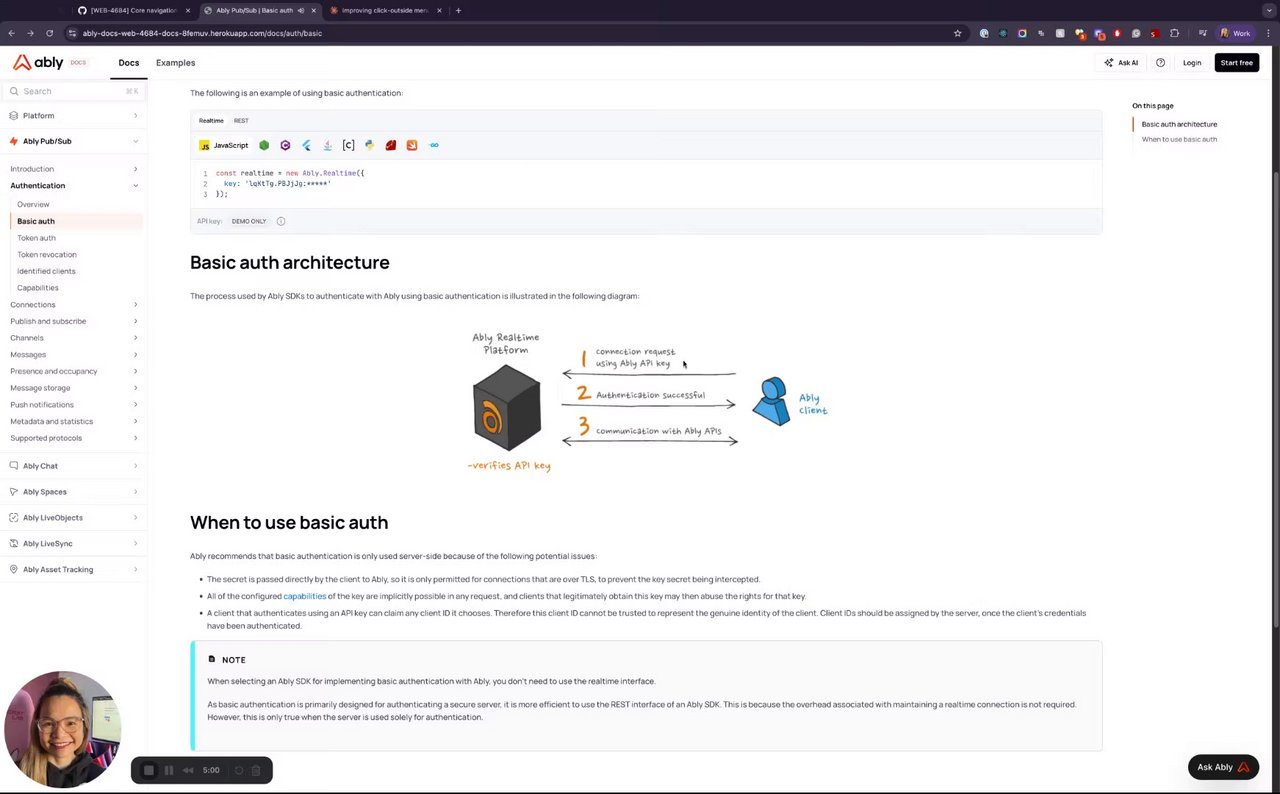Expand the Ably LiveObjects section
The width and height of the screenshot is (1280, 794).
pos(72,518)
